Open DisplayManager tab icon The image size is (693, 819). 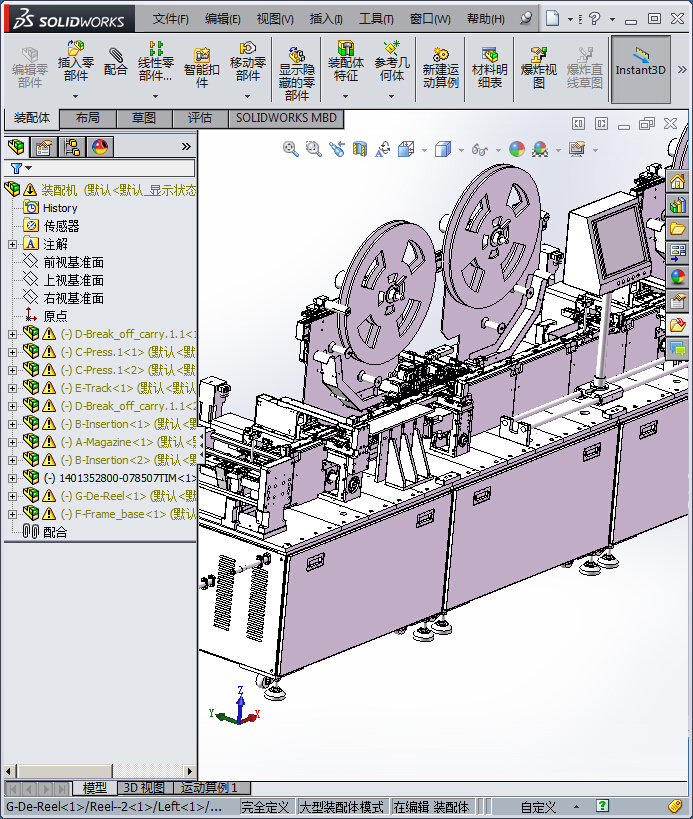pos(100,147)
